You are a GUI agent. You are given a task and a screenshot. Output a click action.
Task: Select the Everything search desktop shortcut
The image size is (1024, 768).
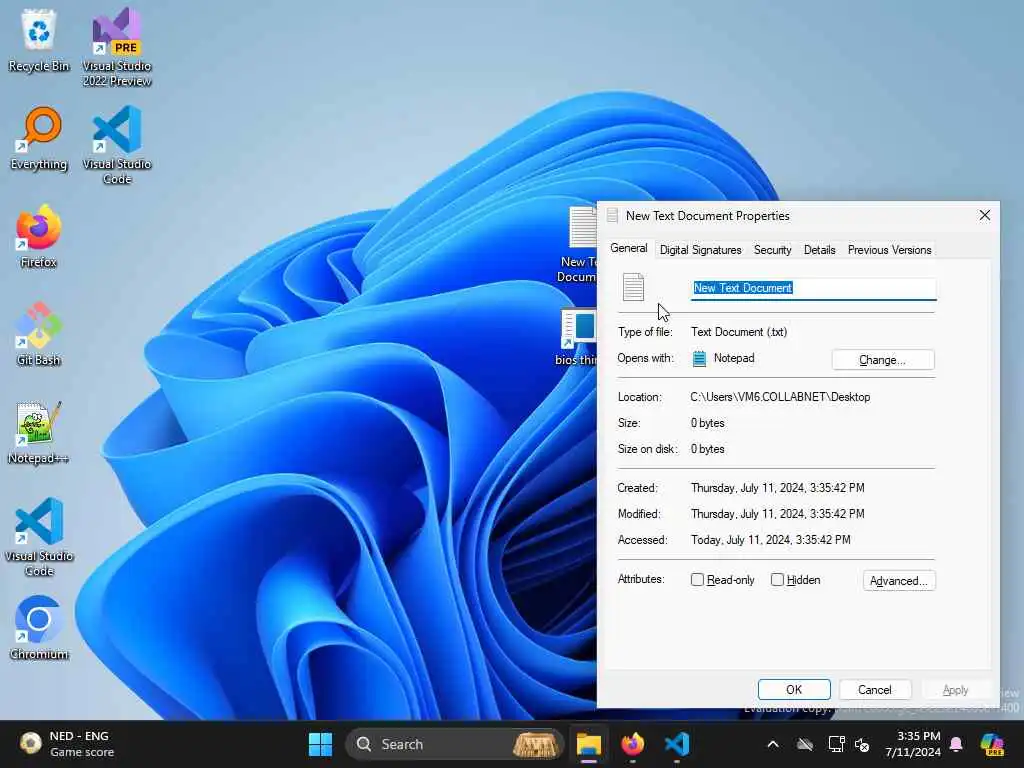click(39, 138)
